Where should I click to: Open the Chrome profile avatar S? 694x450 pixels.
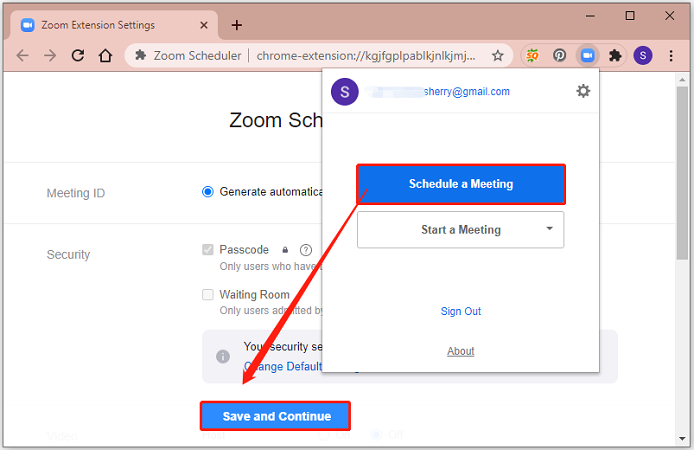643,55
